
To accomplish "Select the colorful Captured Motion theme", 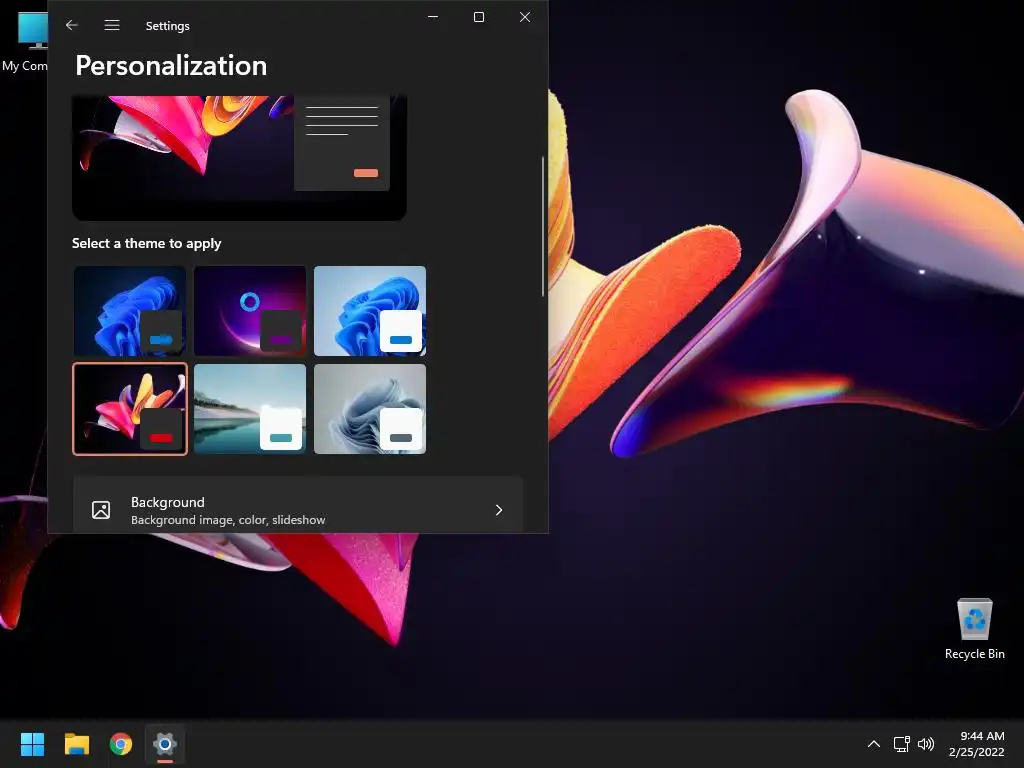I will (x=130, y=409).
